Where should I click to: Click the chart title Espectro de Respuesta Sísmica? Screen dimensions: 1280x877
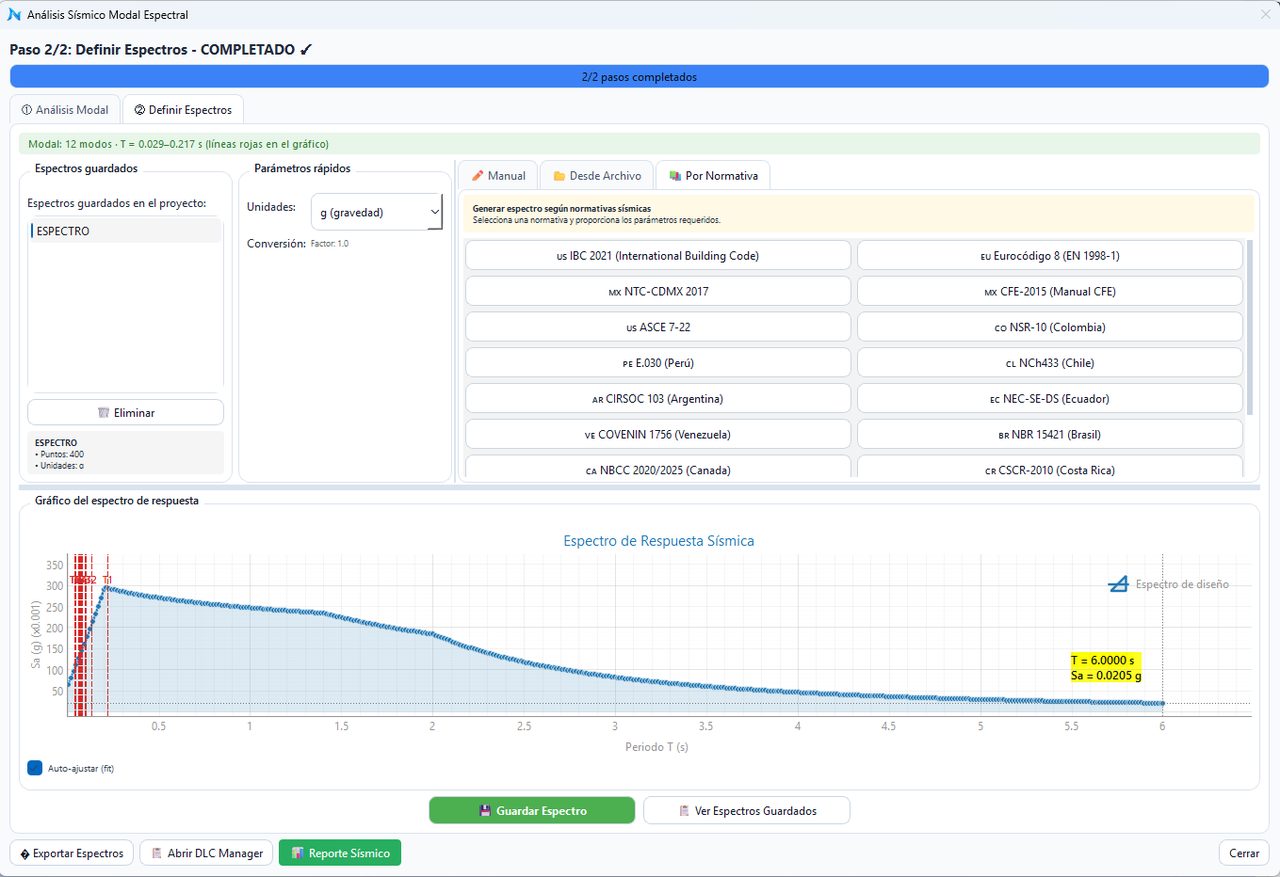(x=659, y=541)
